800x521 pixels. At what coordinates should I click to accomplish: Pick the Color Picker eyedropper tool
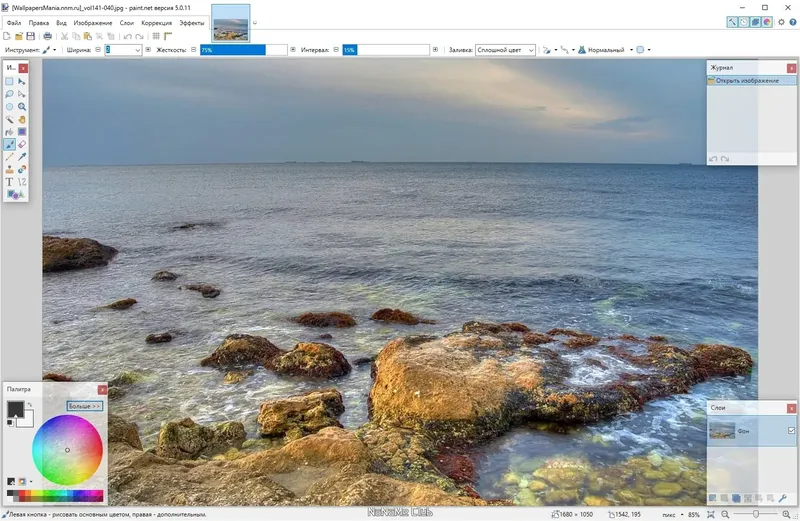click(x=22, y=157)
